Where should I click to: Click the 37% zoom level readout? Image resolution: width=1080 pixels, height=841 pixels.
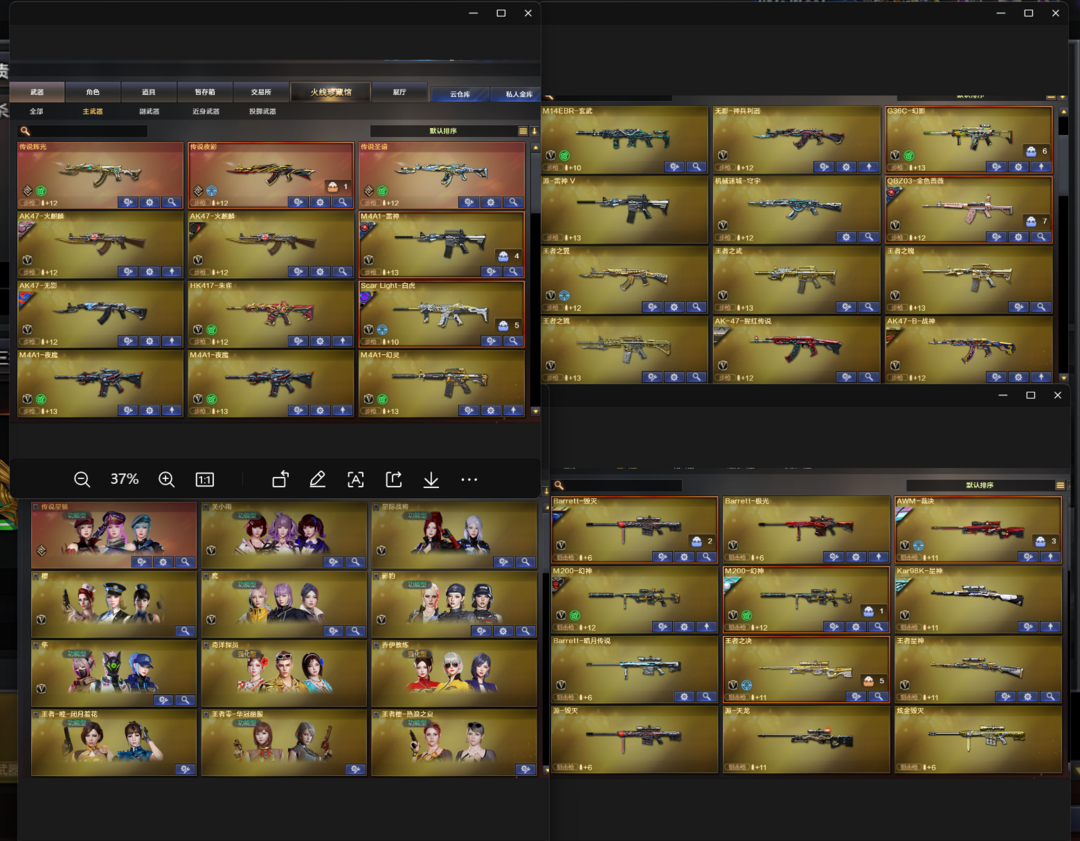[125, 479]
